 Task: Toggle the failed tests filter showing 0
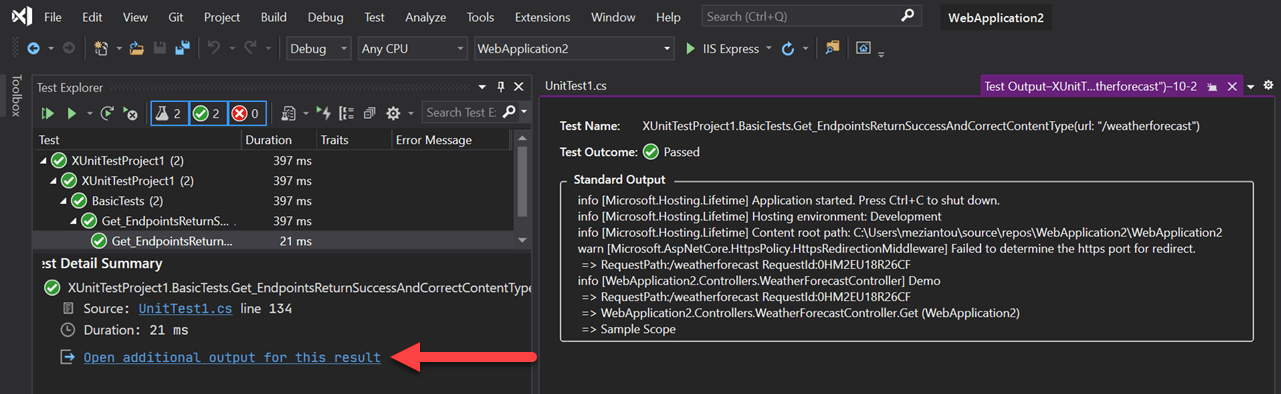[x=247, y=113]
